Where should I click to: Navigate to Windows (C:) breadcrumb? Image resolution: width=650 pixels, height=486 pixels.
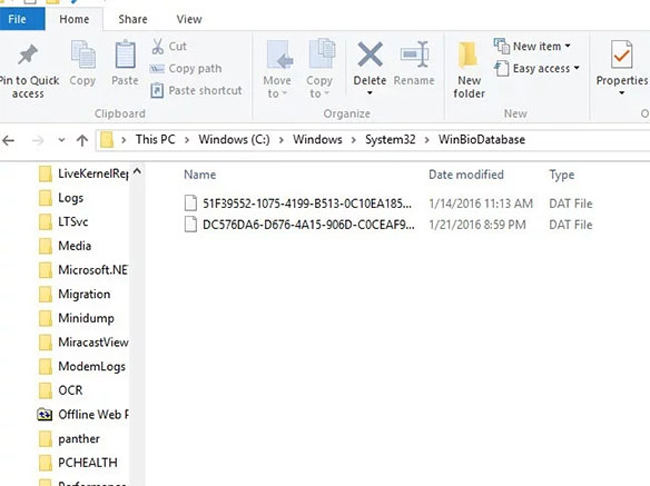coord(234,140)
